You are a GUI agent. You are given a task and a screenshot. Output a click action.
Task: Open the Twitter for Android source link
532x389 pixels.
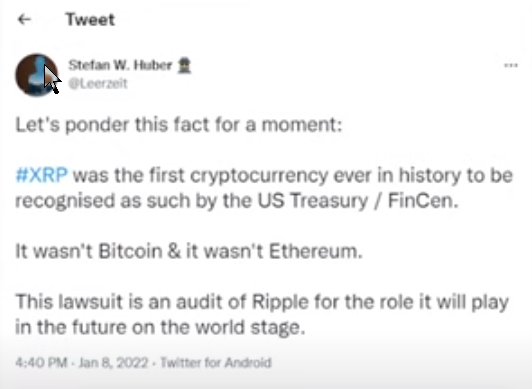216,363
